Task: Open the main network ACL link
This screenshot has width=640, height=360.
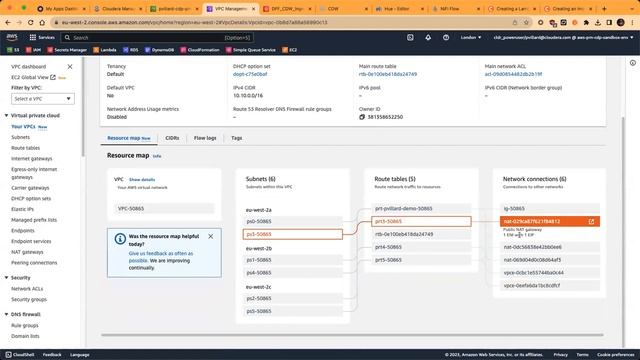Action: click(513, 74)
